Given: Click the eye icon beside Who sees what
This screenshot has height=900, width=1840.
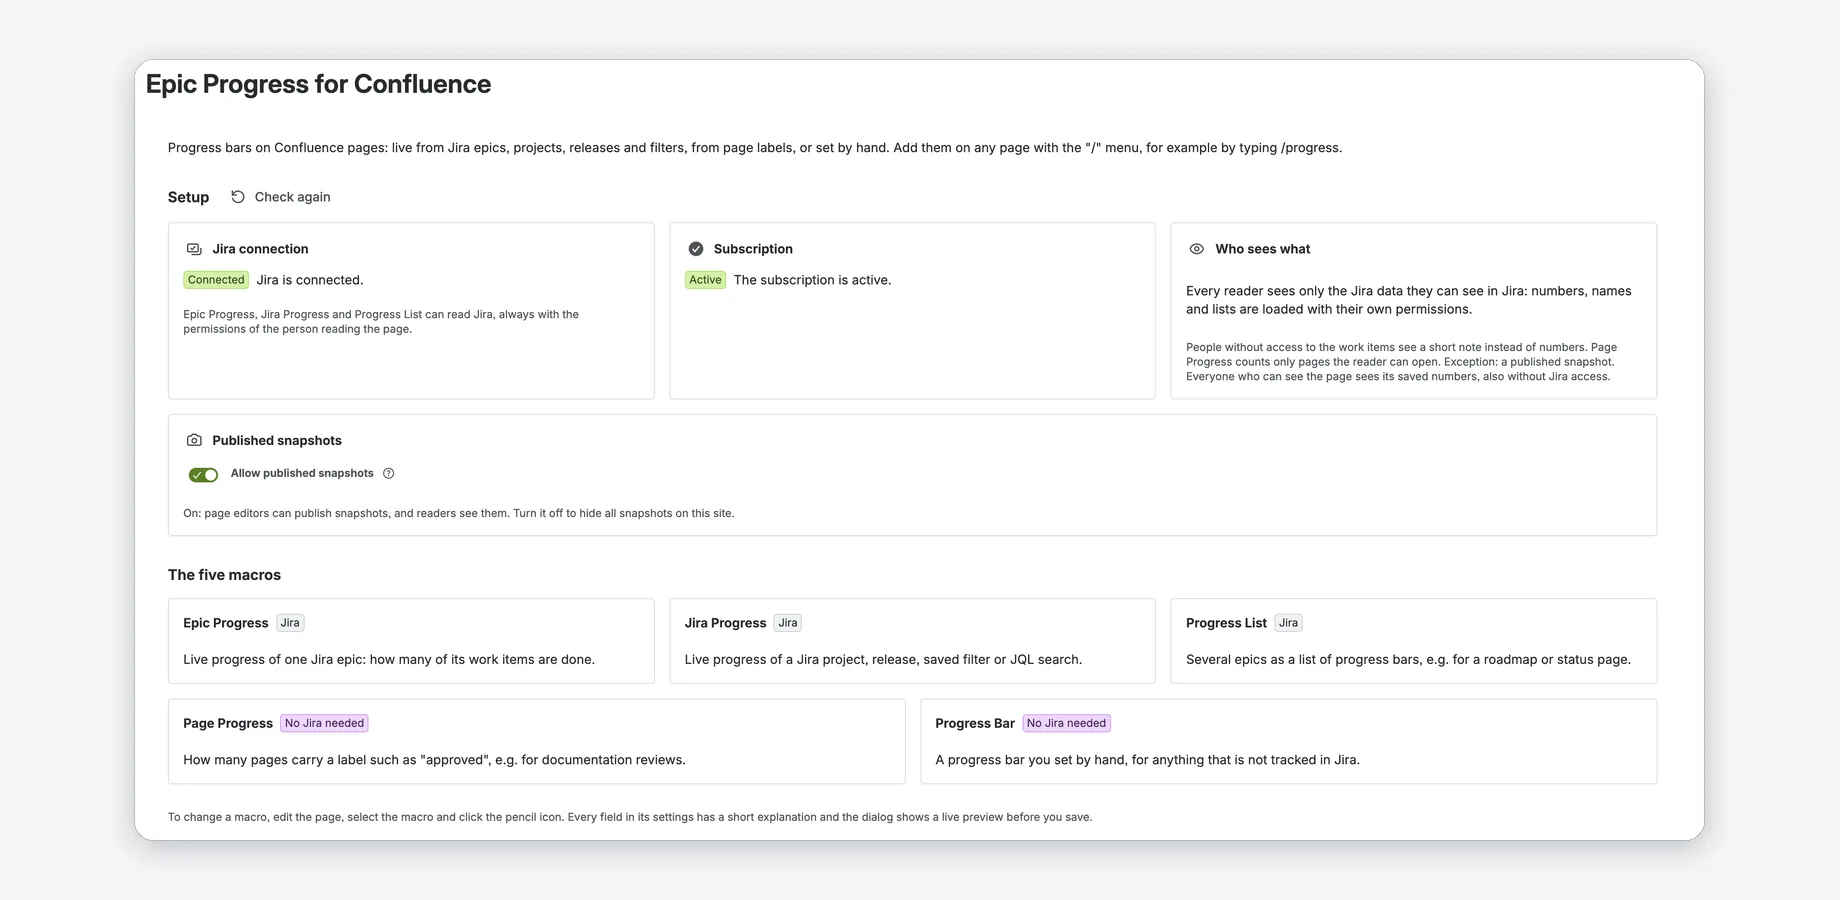Looking at the screenshot, I should 1196,249.
